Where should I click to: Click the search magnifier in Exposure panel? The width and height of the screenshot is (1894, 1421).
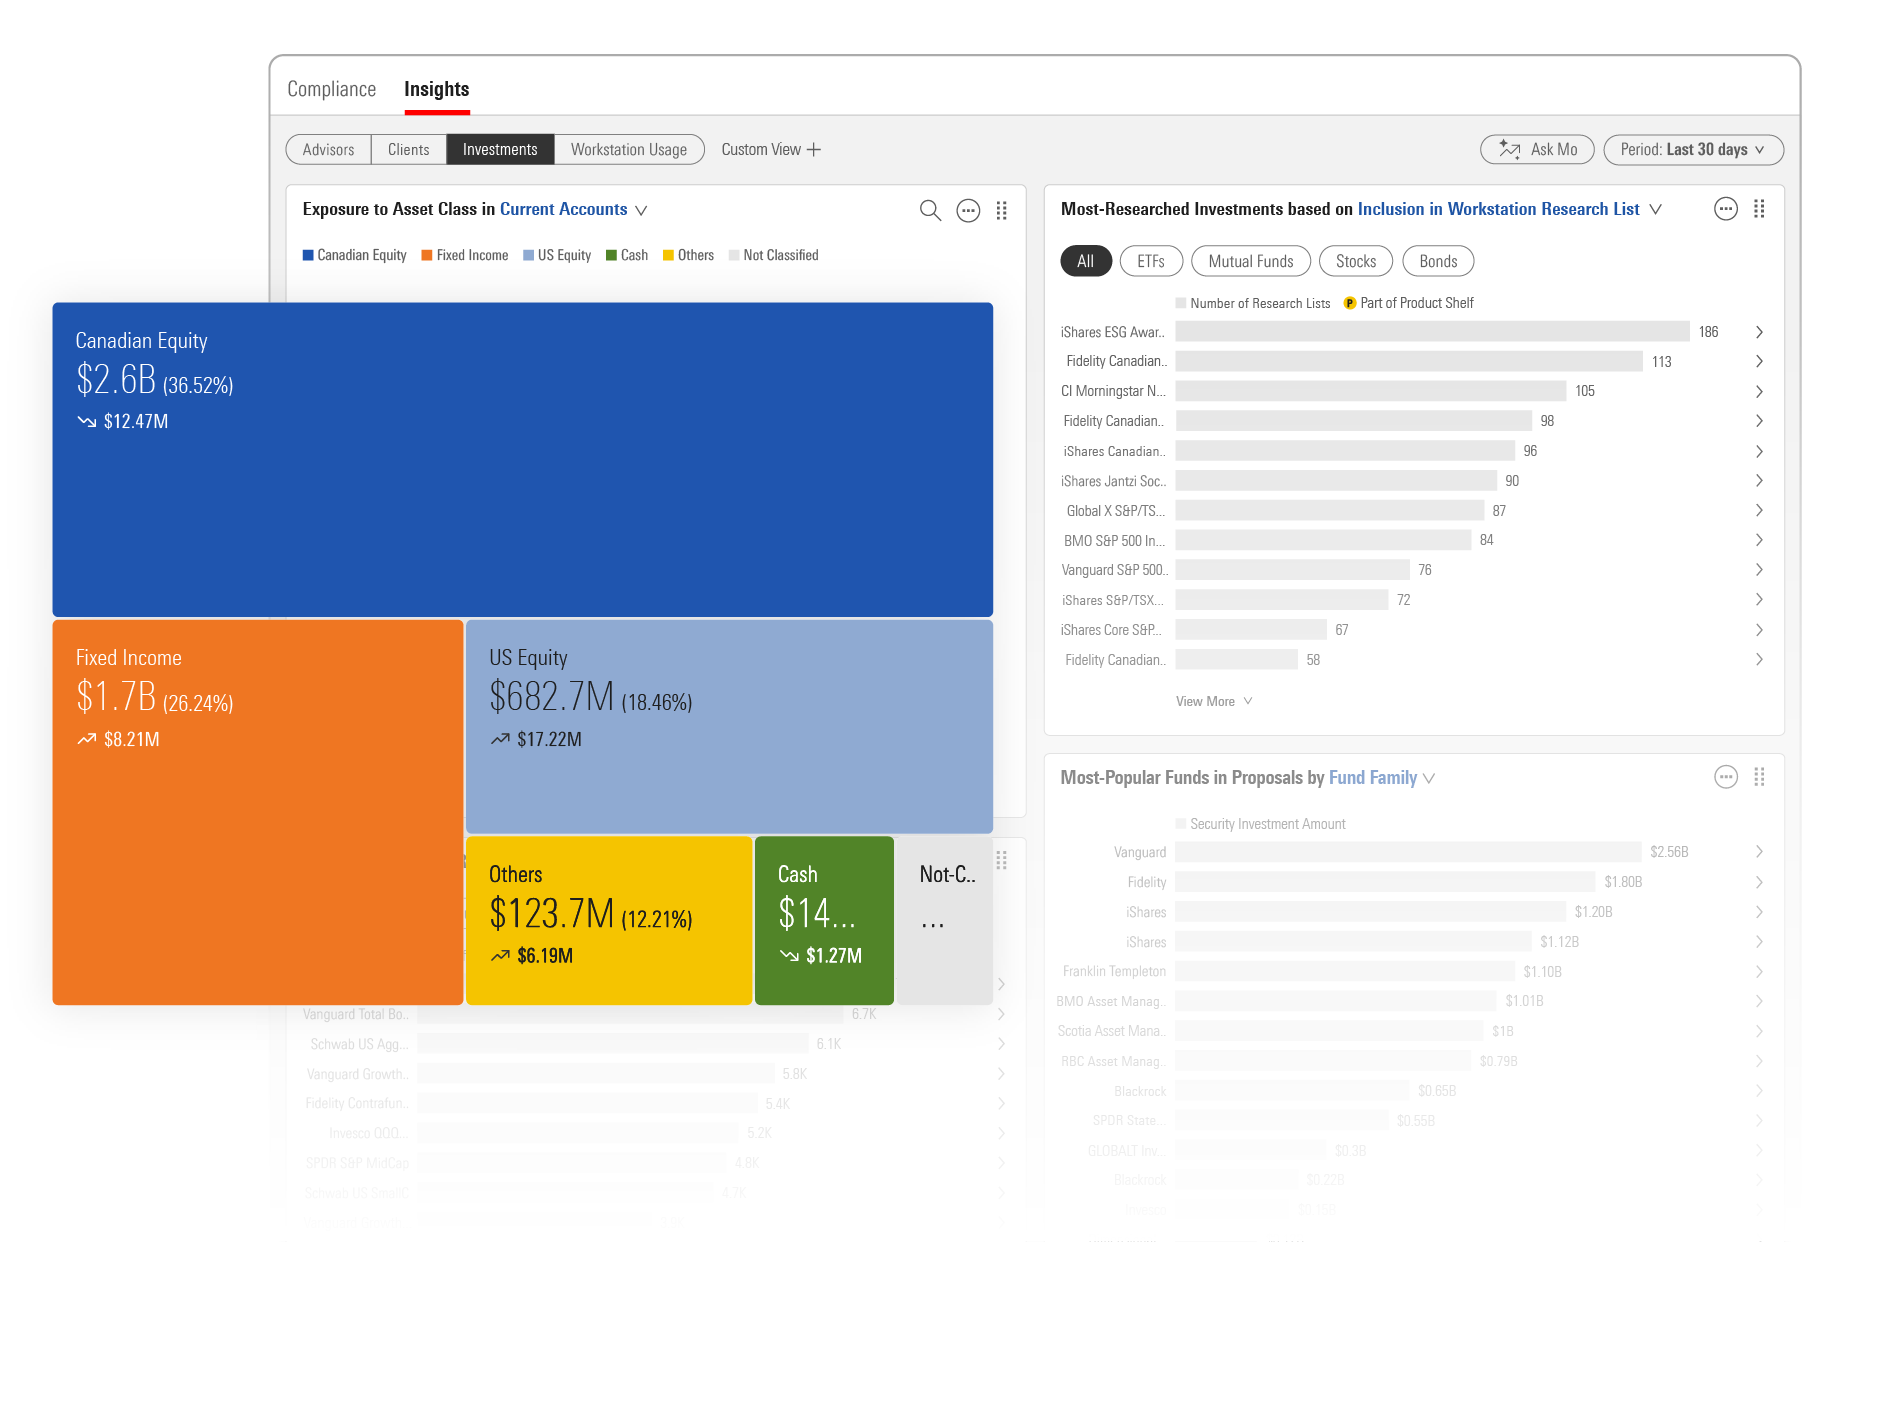pos(930,210)
